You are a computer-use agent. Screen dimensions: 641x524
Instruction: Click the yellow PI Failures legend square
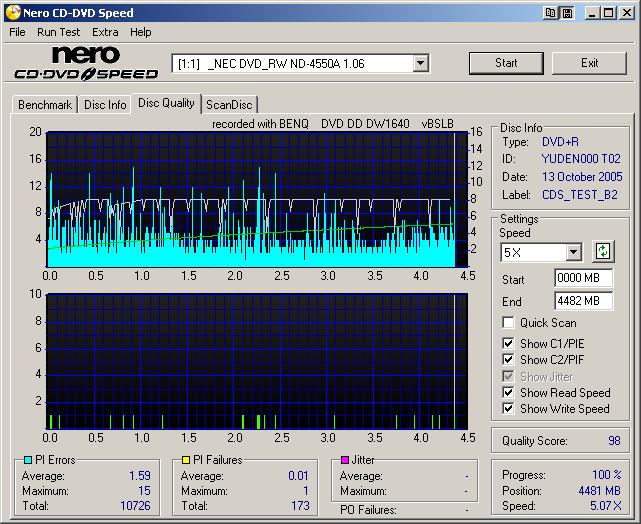(186, 460)
